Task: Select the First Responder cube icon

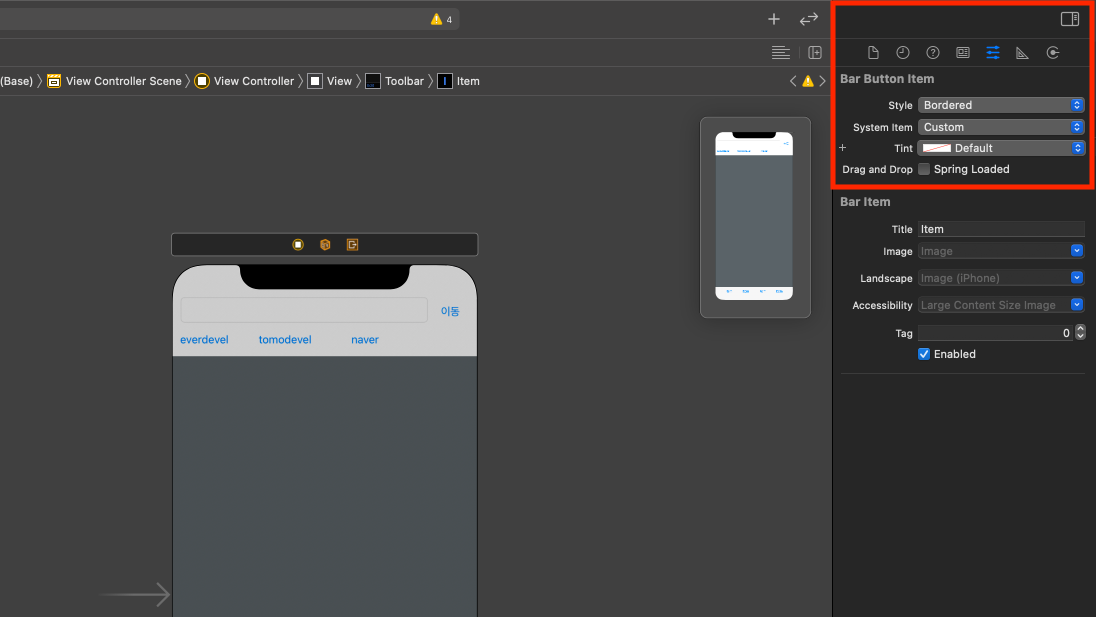Action: click(x=325, y=245)
